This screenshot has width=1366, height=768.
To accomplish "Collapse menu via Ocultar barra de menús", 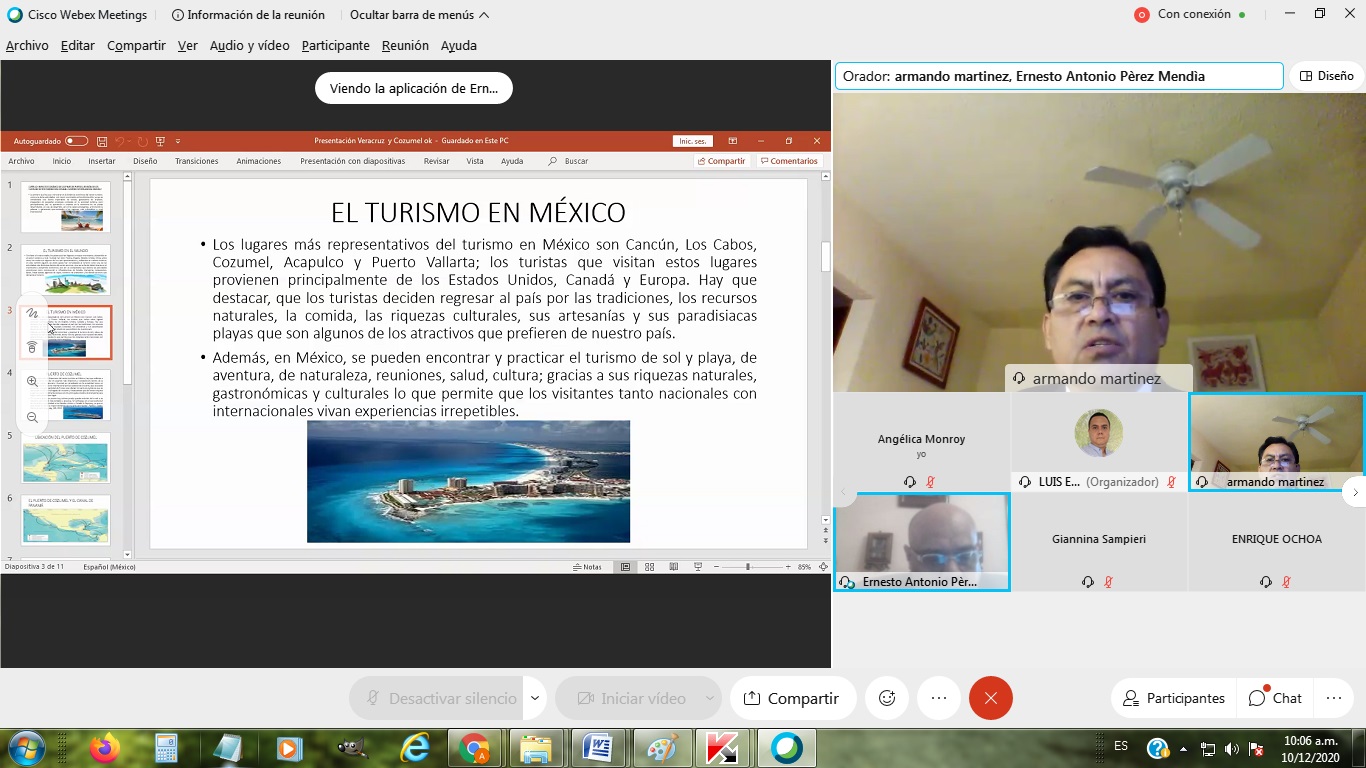I will point(420,15).
